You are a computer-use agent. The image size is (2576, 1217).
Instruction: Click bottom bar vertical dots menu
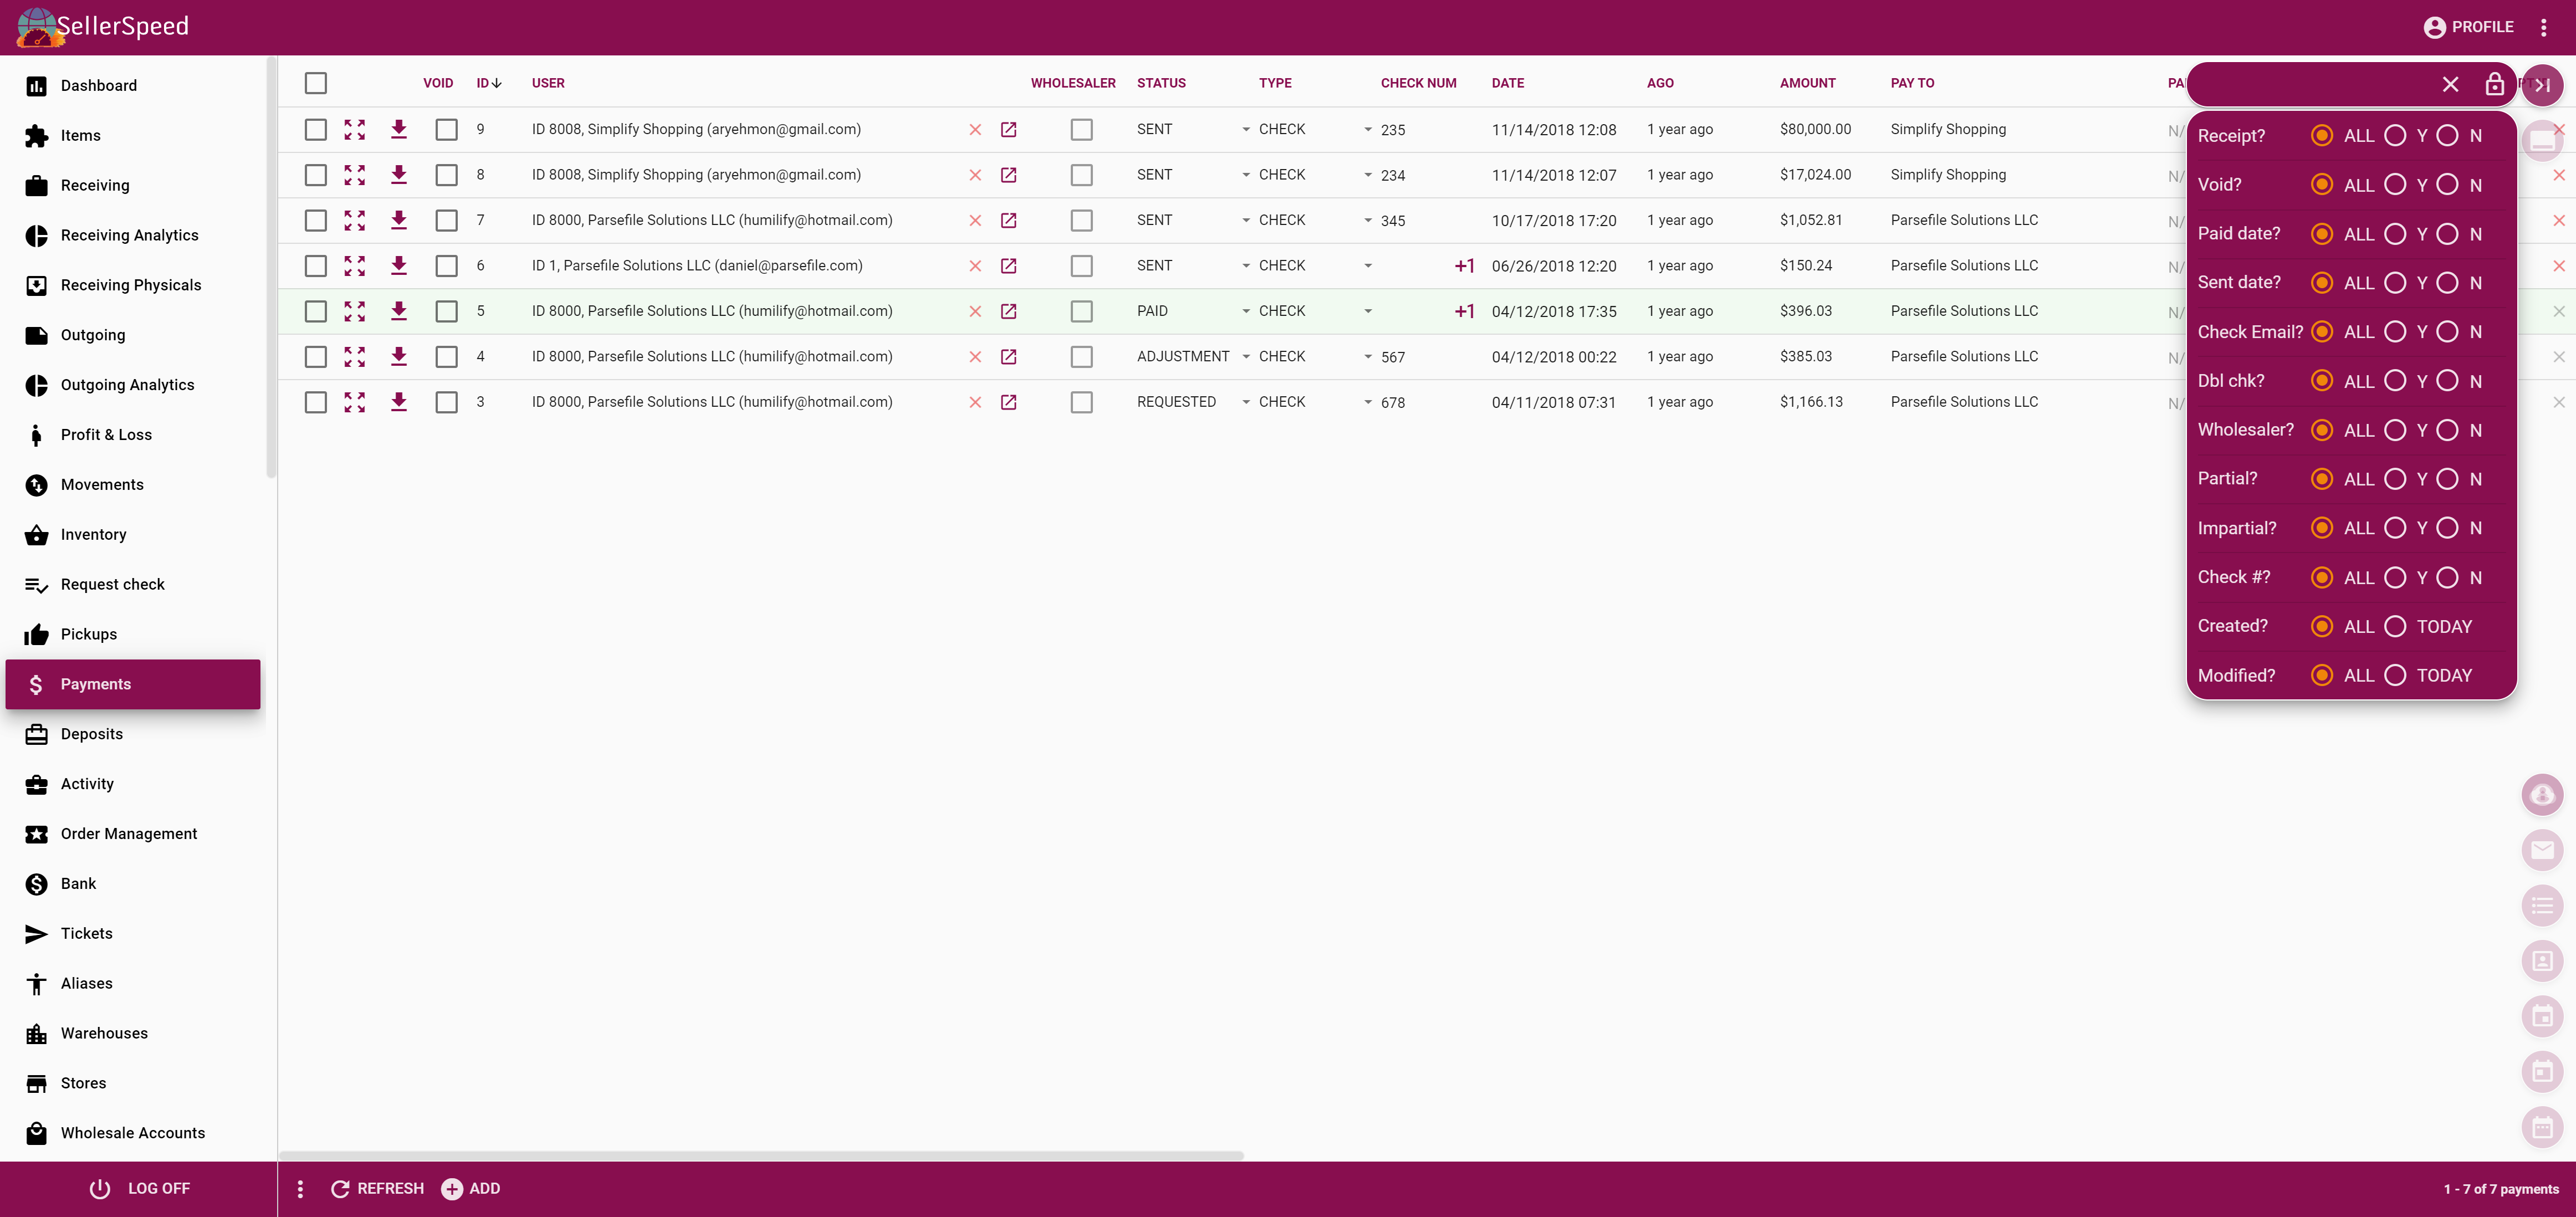[x=300, y=1188]
